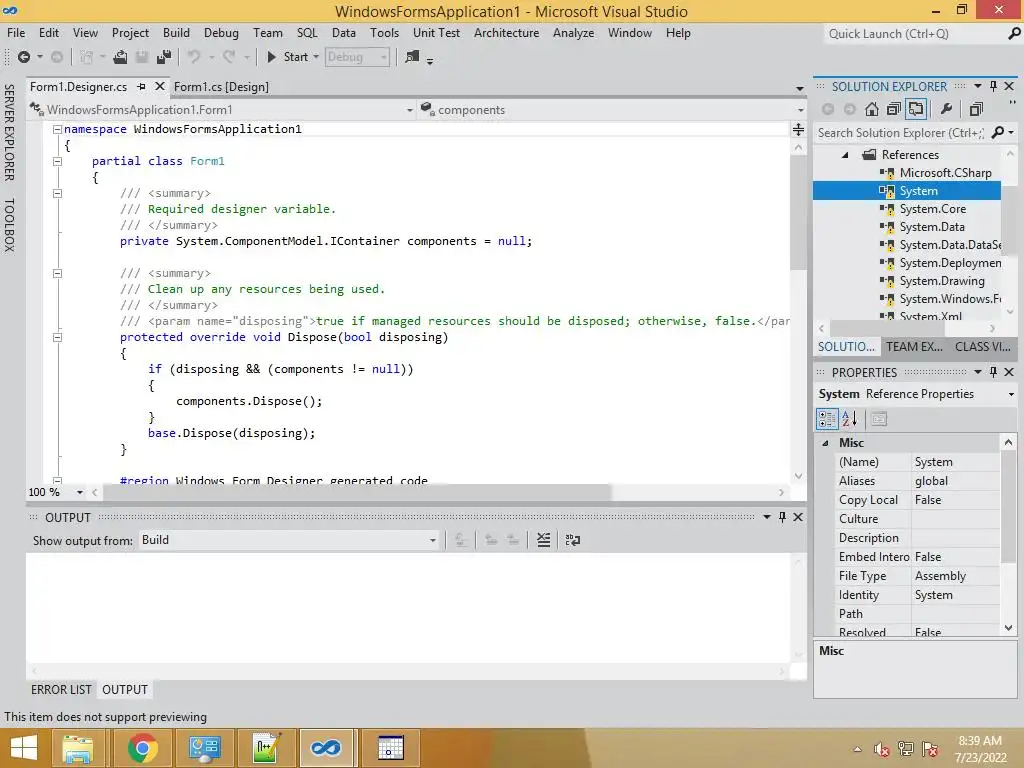Screen dimensions: 1024x768
Task: Click the Save All toolbar icon
Action: point(165,57)
